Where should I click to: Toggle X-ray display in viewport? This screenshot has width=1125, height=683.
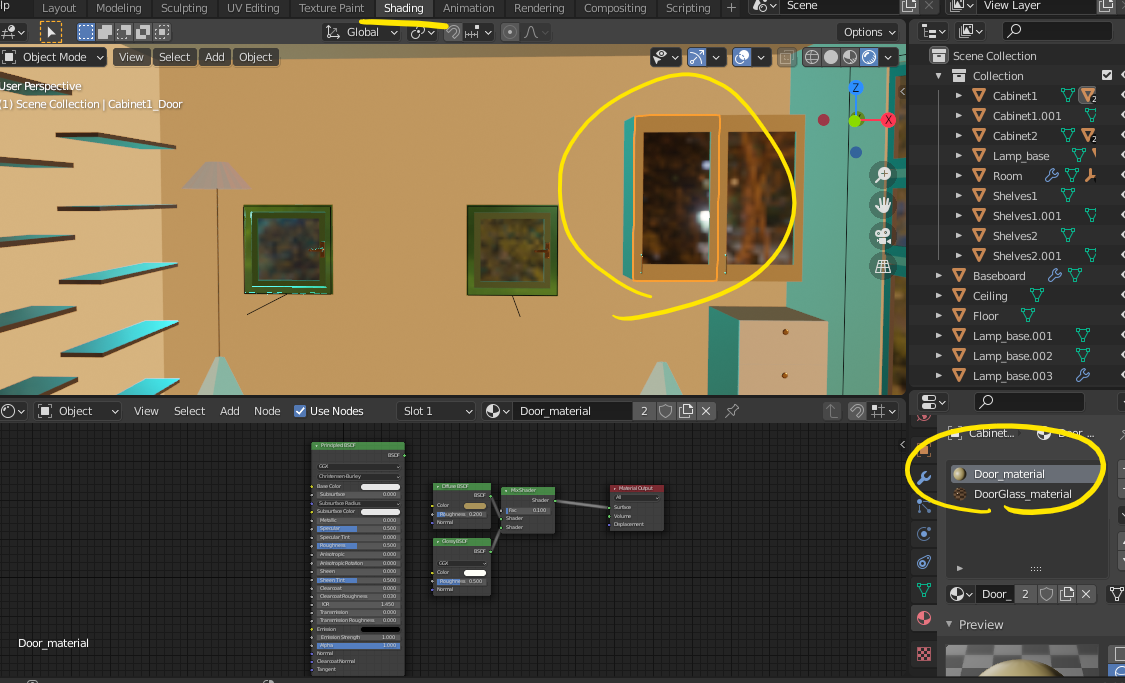pos(786,57)
